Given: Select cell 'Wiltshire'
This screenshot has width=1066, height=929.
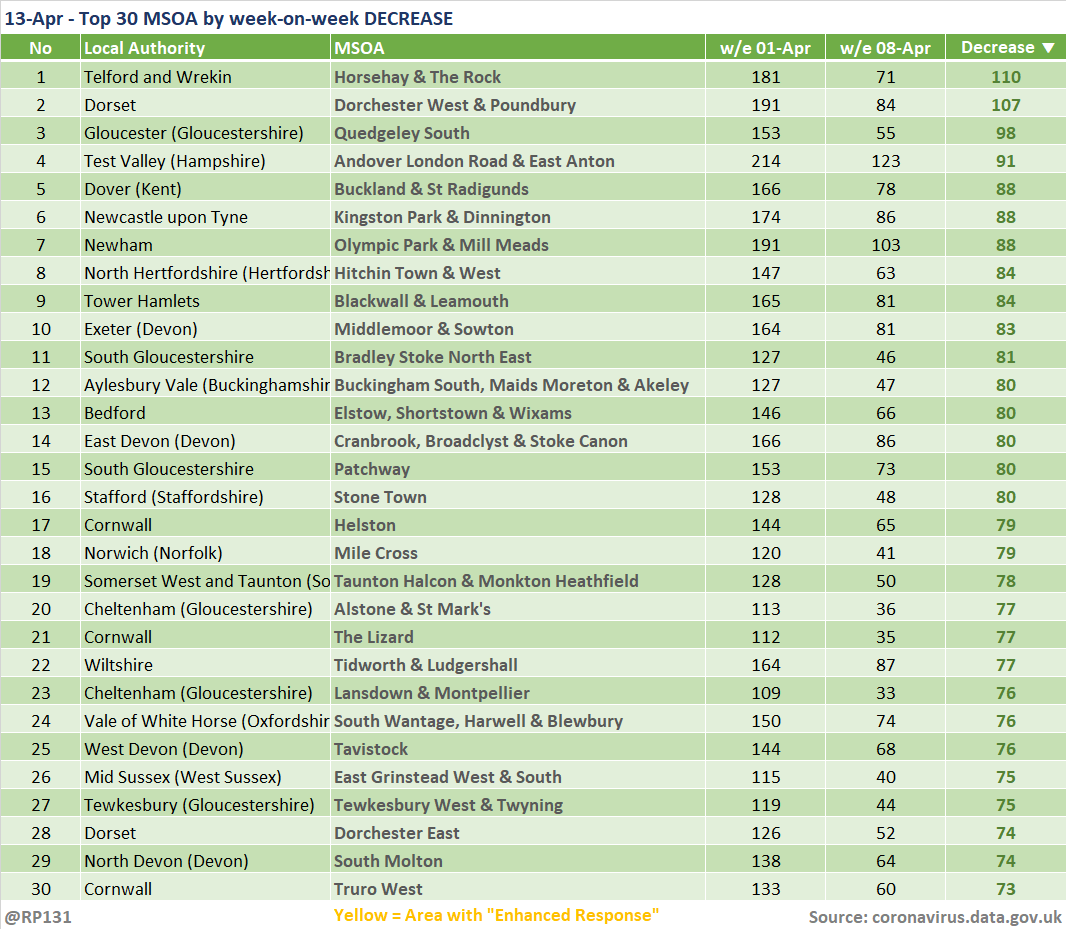Looking at the screenshot, I should coord(205,664).
